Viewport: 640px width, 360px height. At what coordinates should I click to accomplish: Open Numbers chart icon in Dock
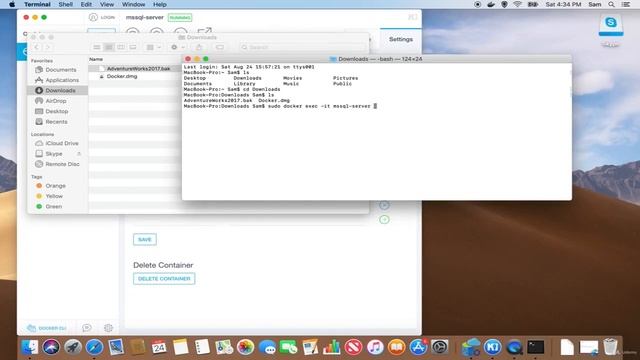[331, 347]
